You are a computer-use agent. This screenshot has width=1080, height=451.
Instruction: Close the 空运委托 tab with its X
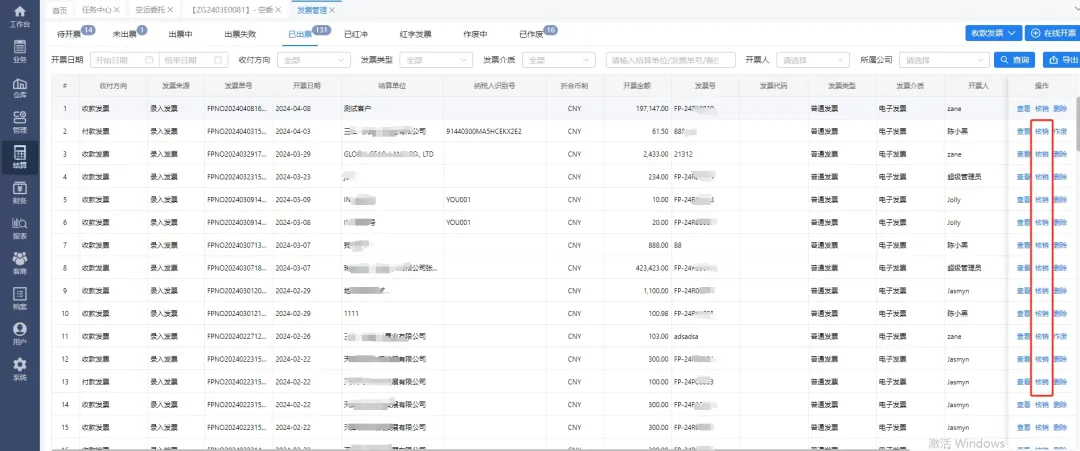pos(169,10)
